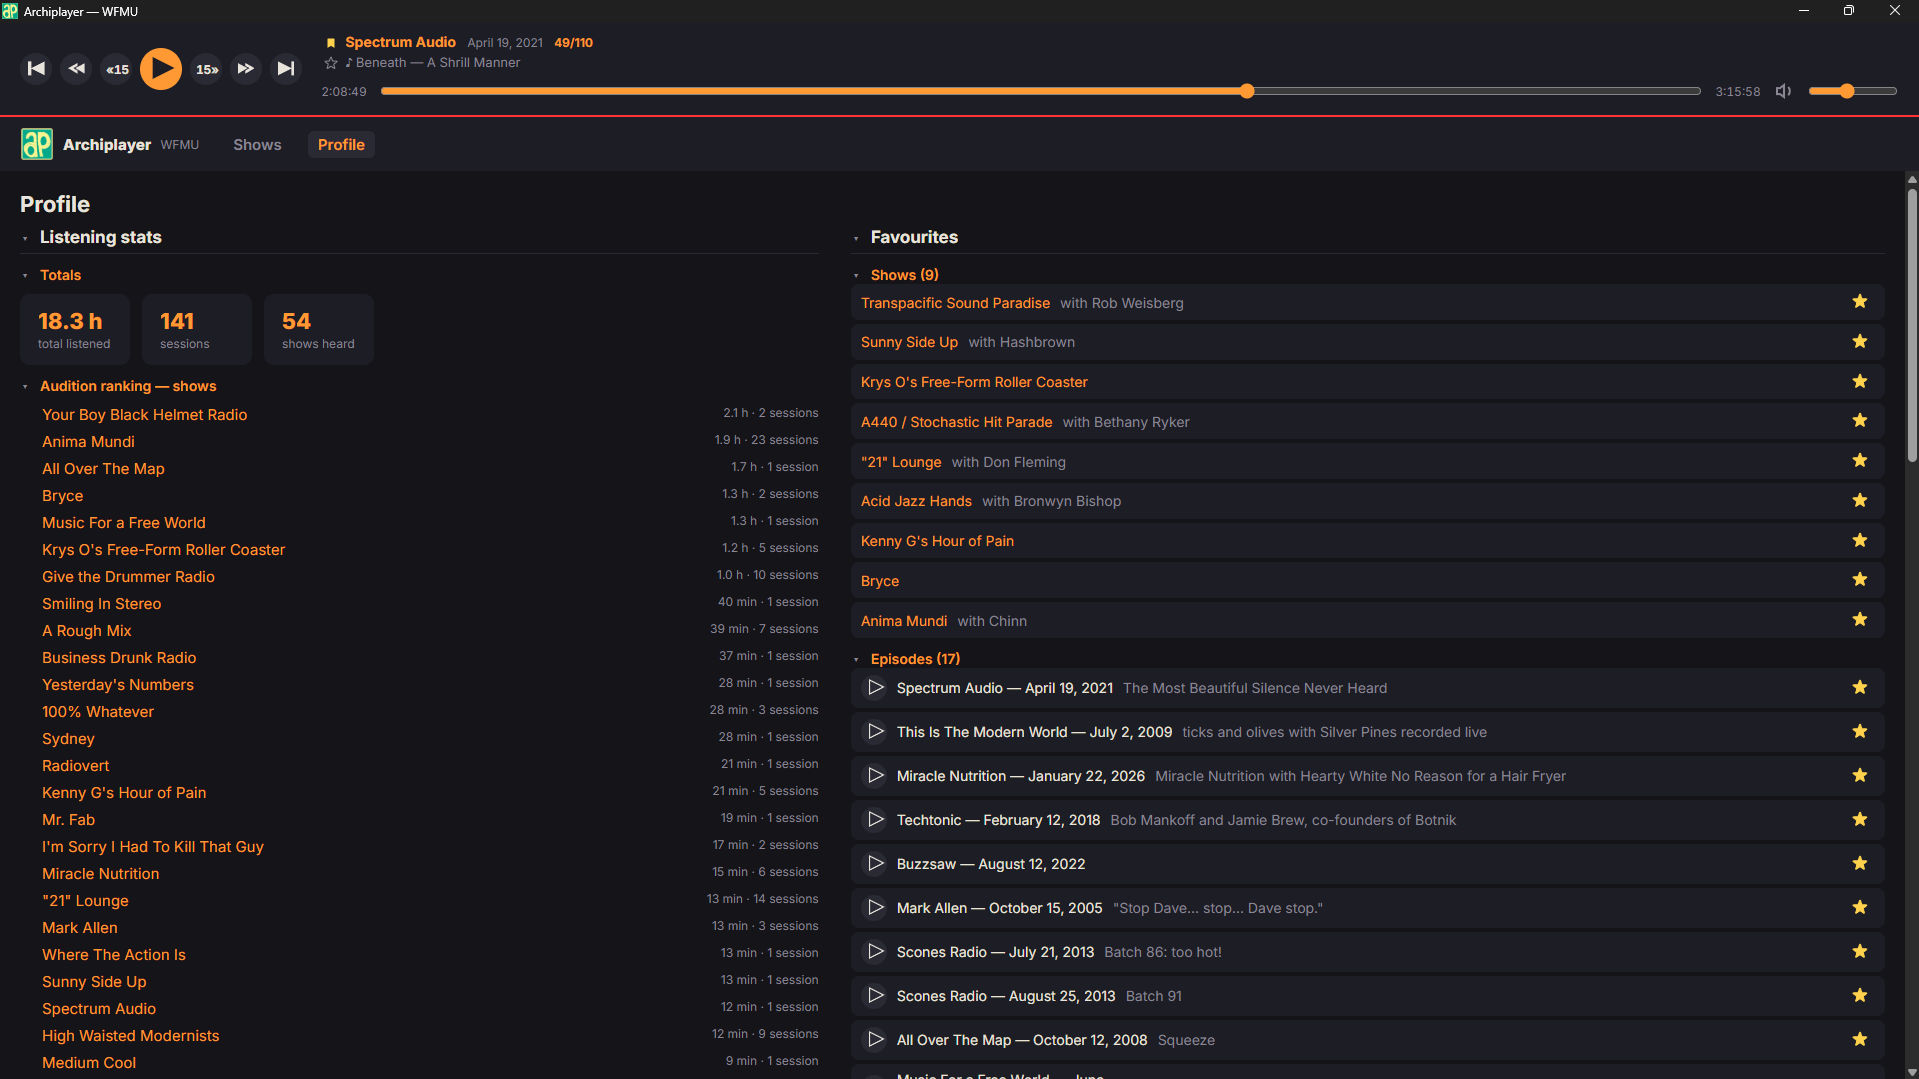Viewport: 1919px width, 1079px height.
Task: Play Scones Radio July 21, 2013 episode
Action: pos(875,952)
